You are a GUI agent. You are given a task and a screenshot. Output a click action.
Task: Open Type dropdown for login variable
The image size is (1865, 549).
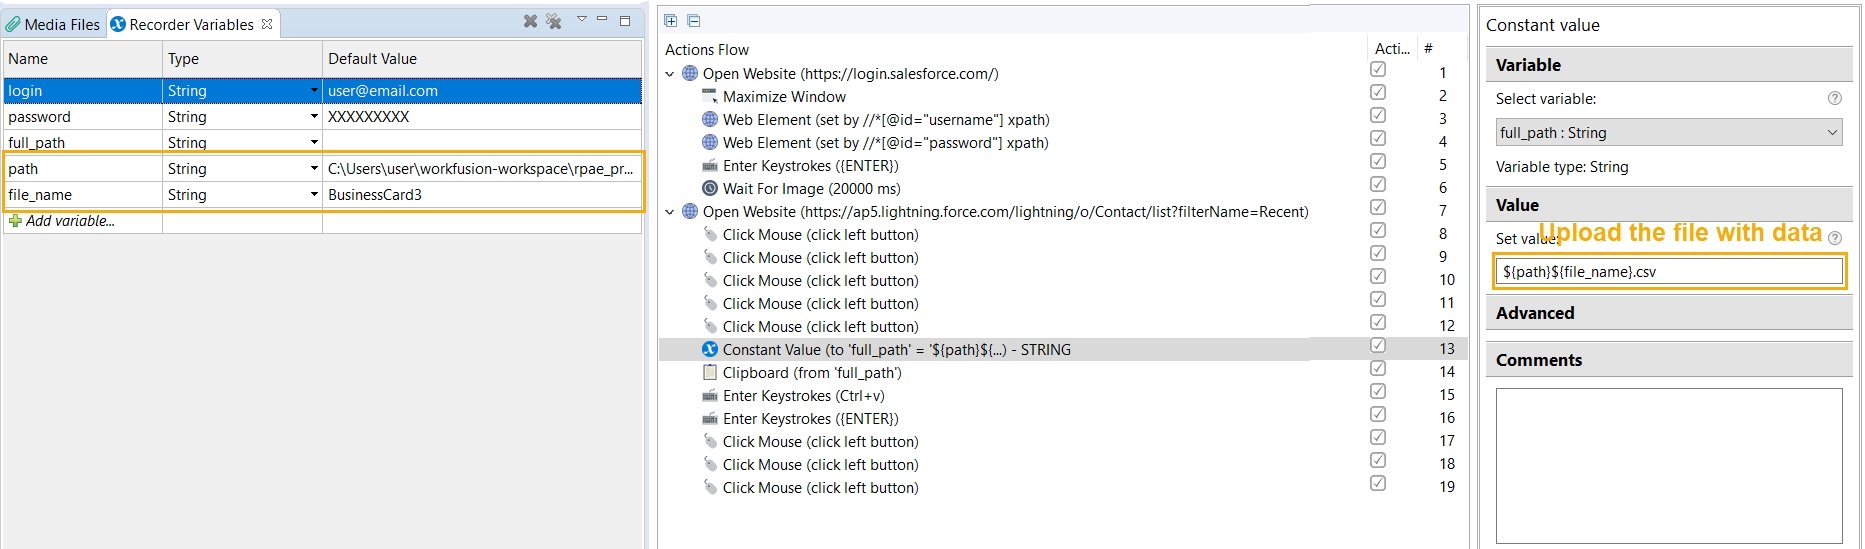click(x=314, y=90)
